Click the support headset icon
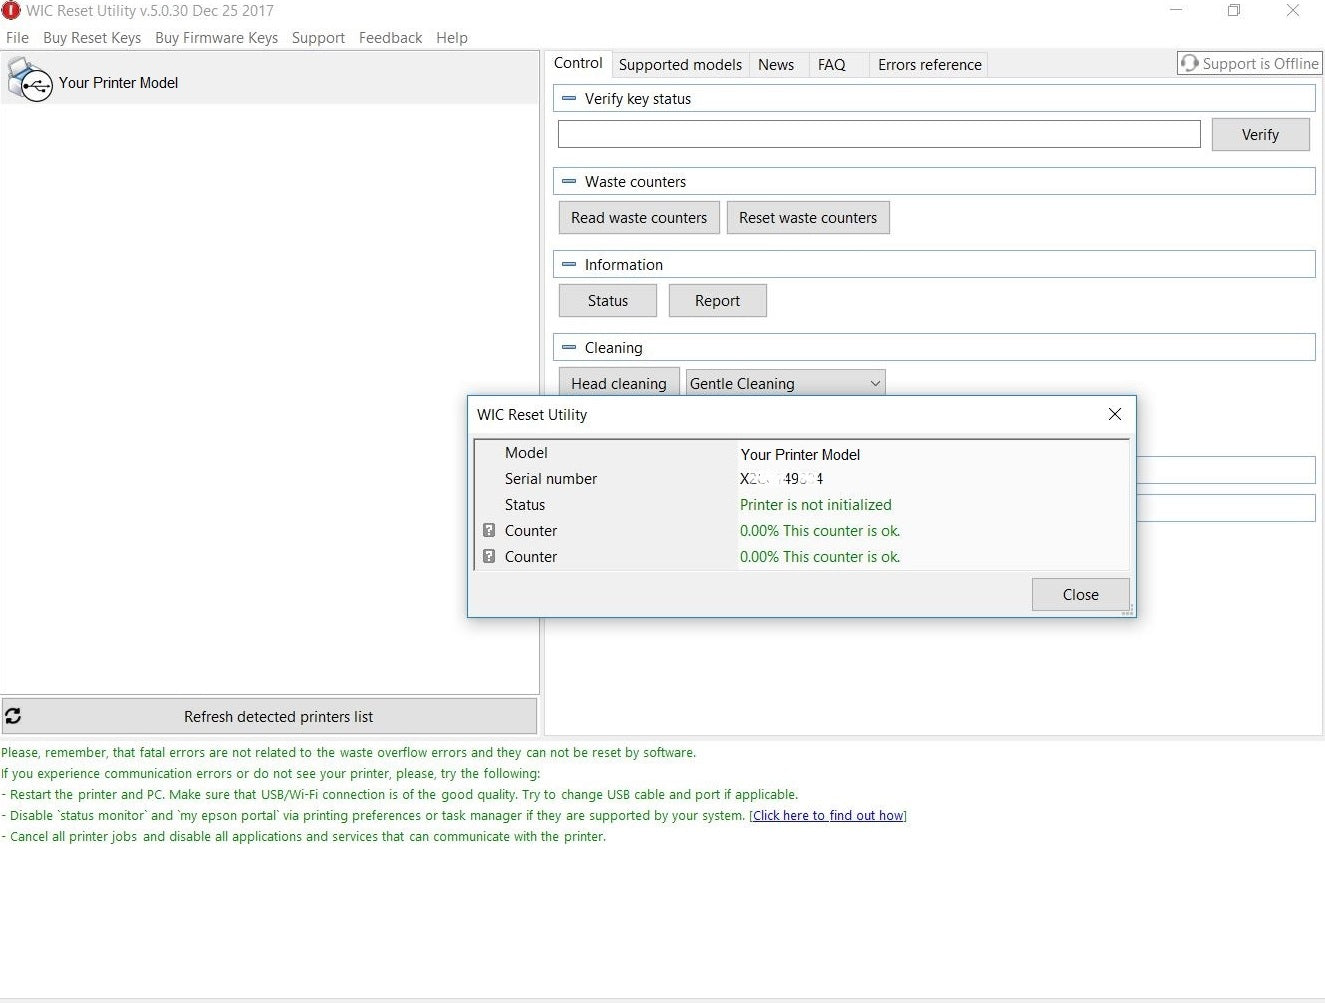This screenshot has width=1325, height=1003. [x=1189, y=63]
